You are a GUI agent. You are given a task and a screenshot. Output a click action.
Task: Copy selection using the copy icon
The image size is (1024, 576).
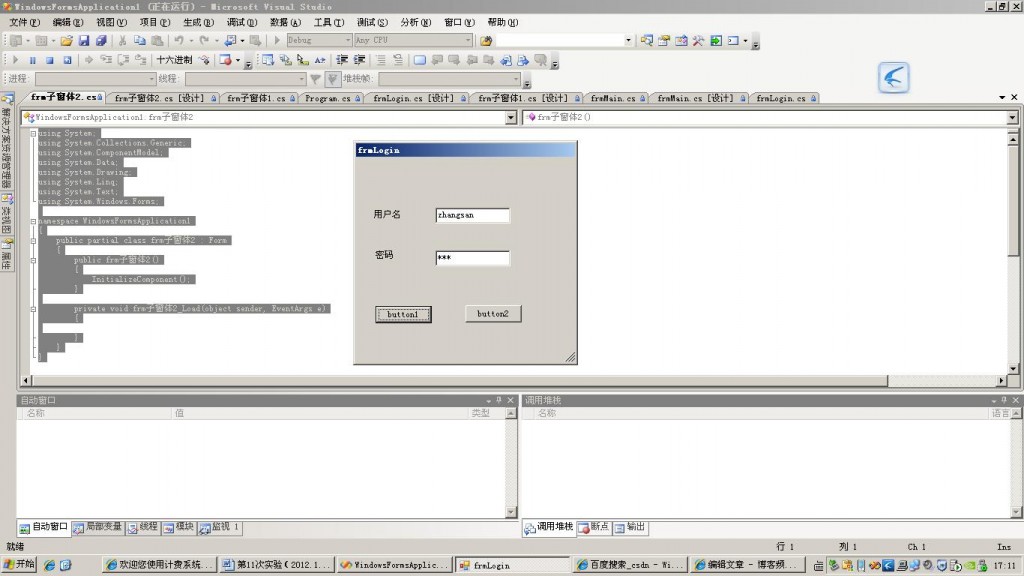click(139, 40)
